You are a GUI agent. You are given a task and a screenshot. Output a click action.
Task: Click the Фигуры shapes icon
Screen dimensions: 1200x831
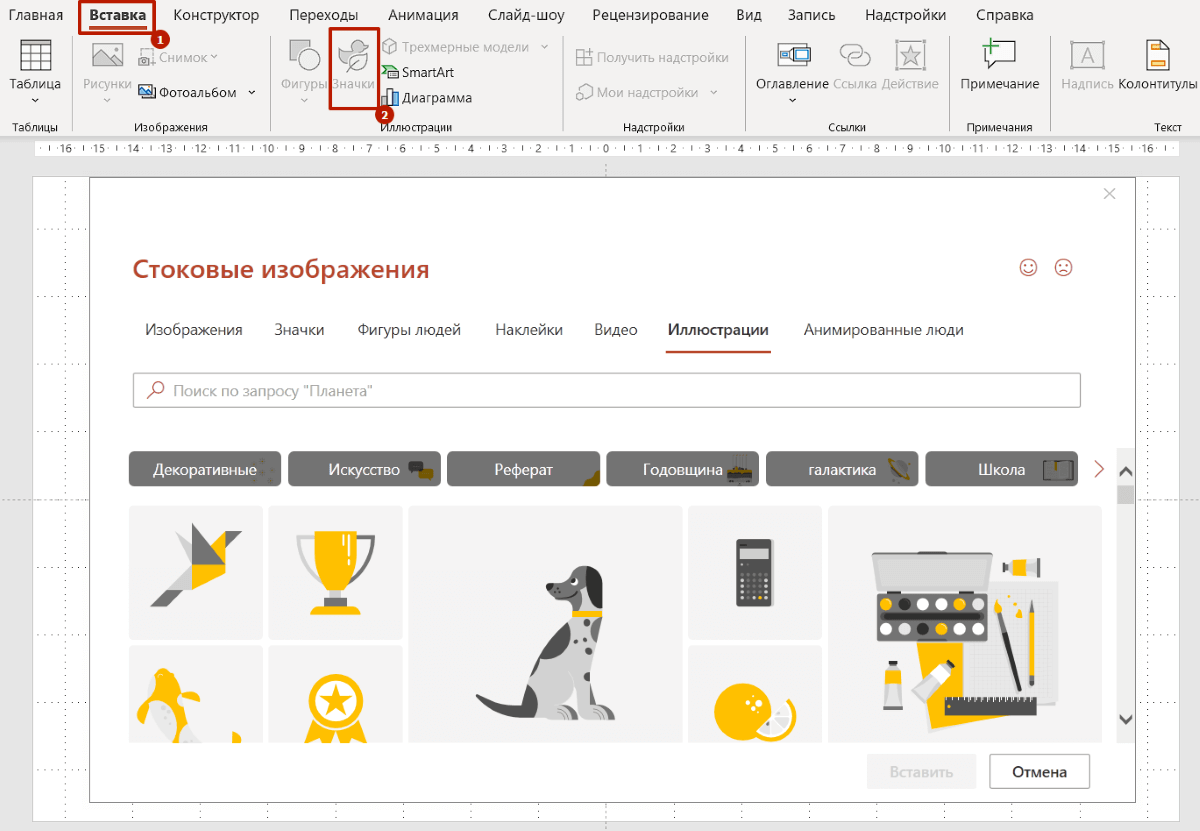pyautogui.click(x=303, y=58)
